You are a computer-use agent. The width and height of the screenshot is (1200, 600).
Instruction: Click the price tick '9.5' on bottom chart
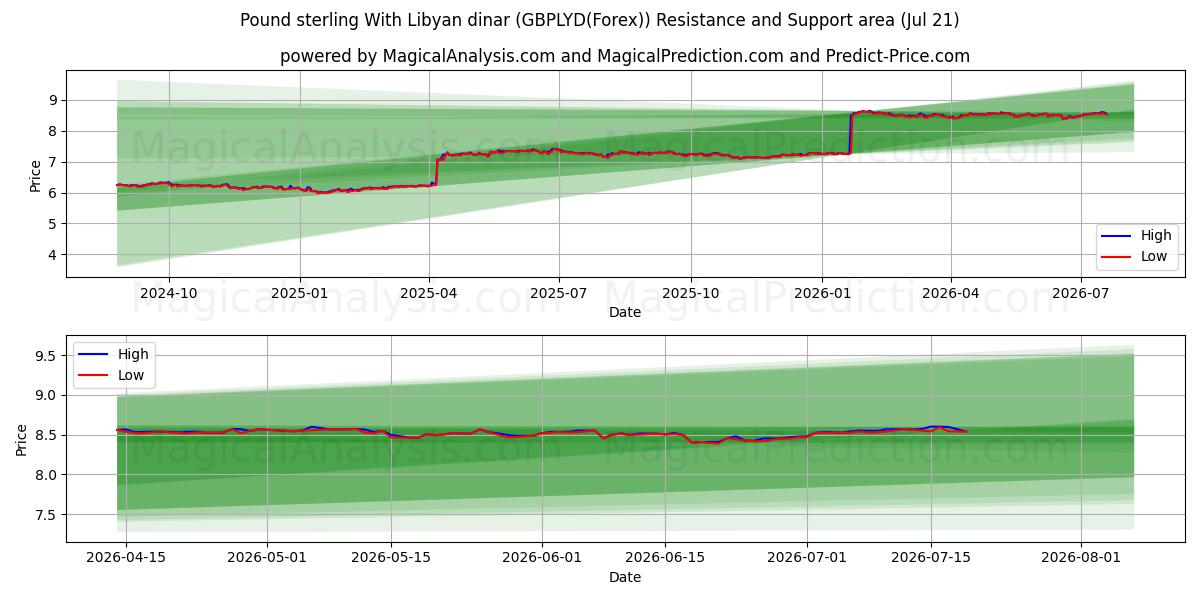point(48,356)
